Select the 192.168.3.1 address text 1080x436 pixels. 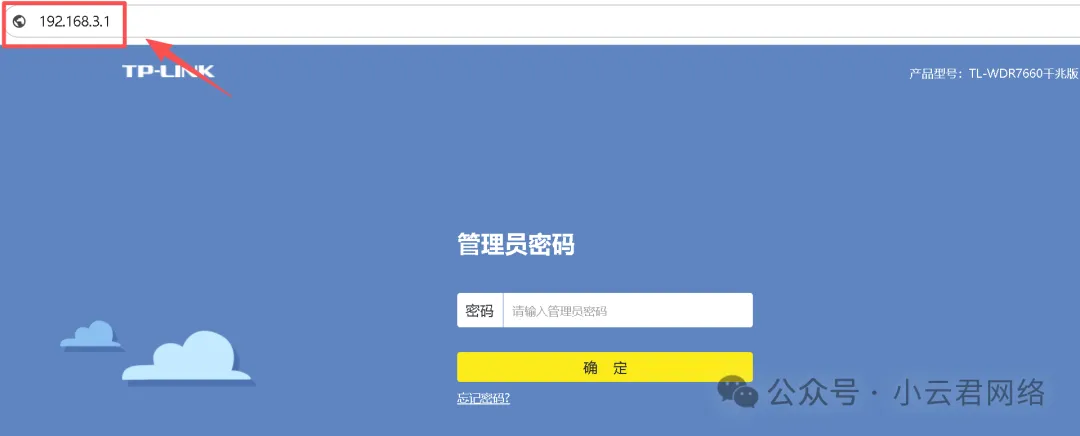pos(73,22)
